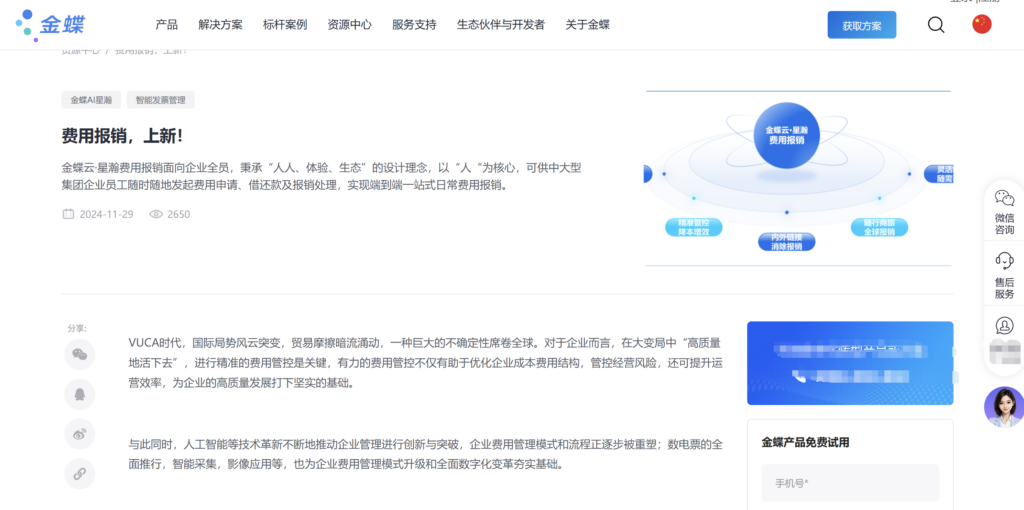1024x510 pixels.
Task: Click the 分享 label
Action: tap(77, 328)
